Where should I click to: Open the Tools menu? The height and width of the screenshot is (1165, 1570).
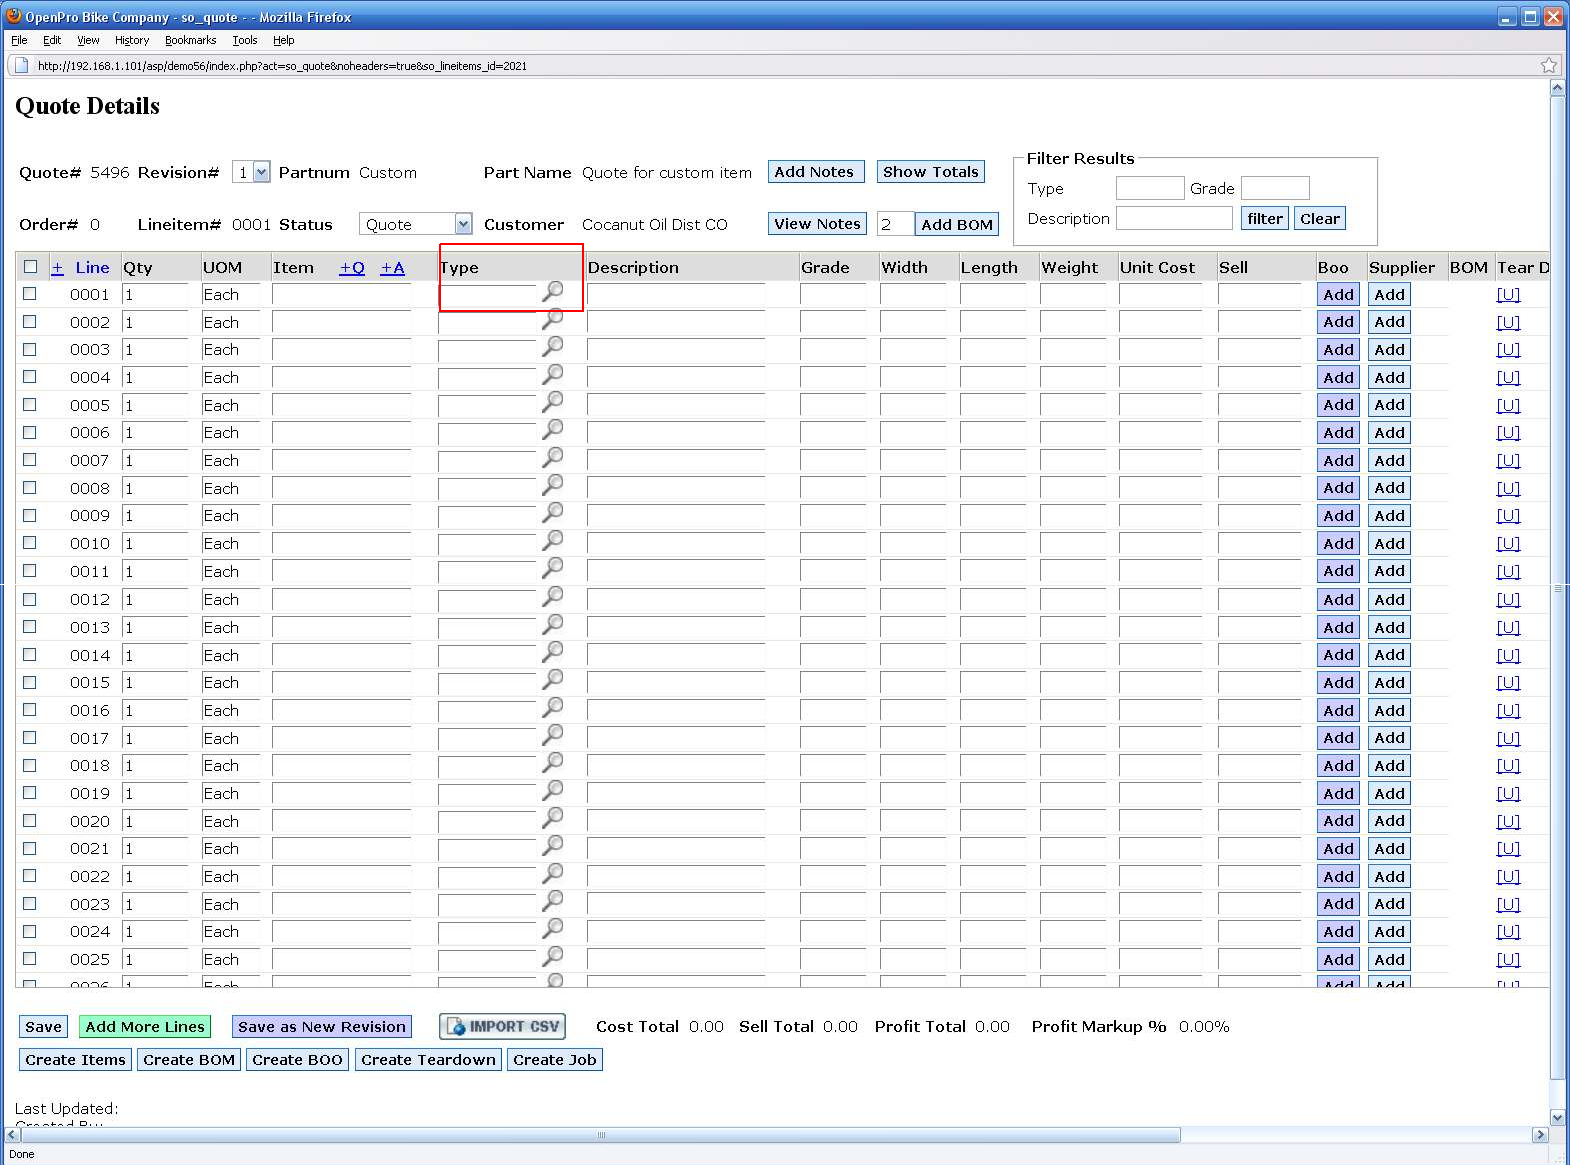[244, 40]
